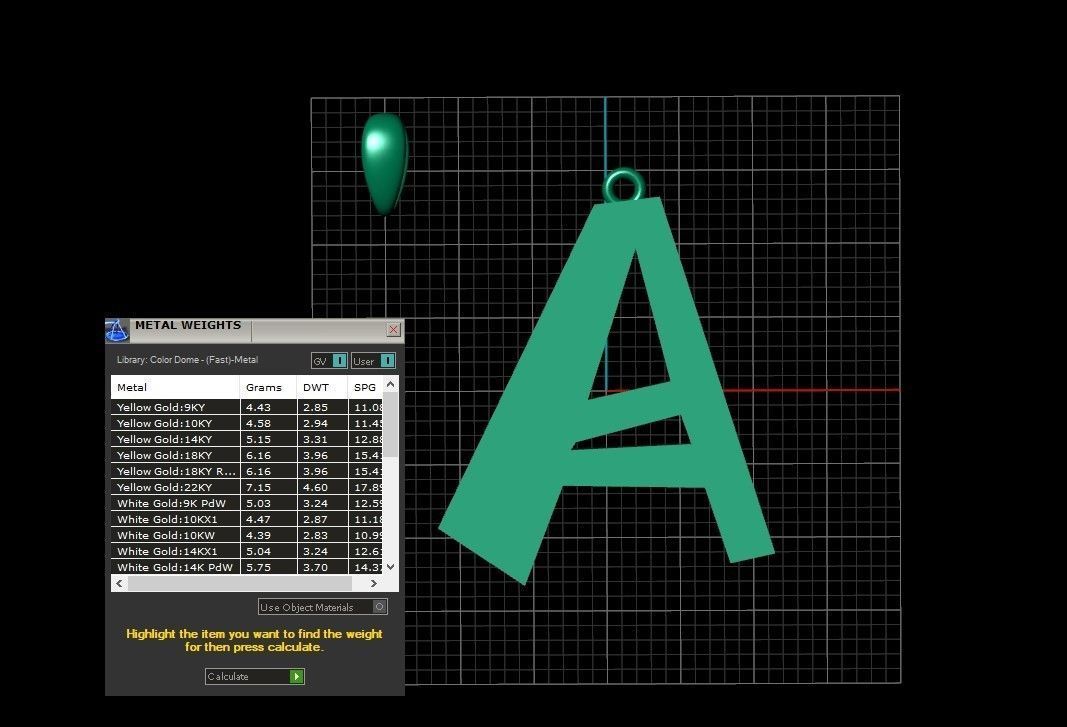
Task: Click the scroll up arrow of metal list
Action: click(391, 384)
